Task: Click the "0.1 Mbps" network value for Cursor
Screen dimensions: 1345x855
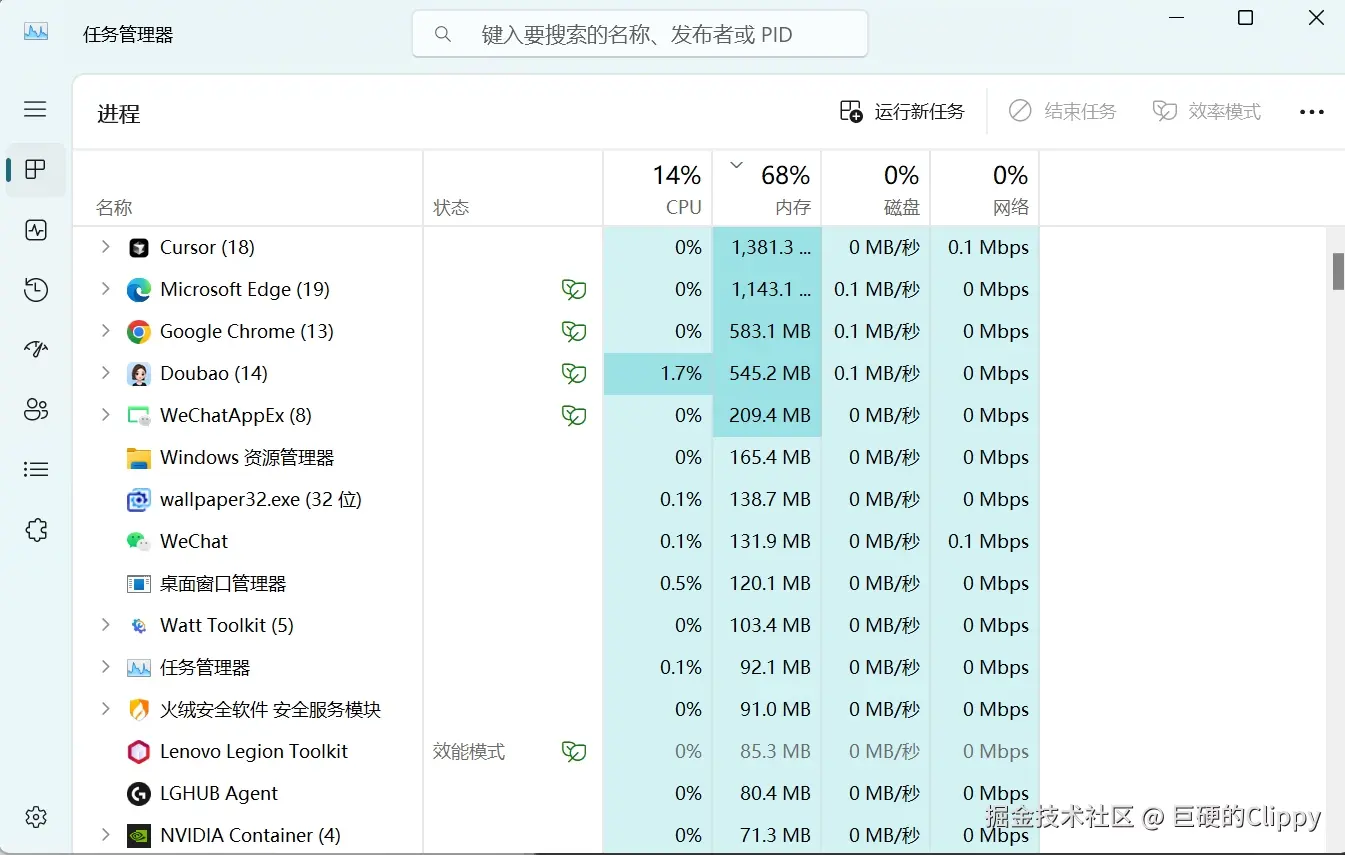Action: [x=989, y=248]
